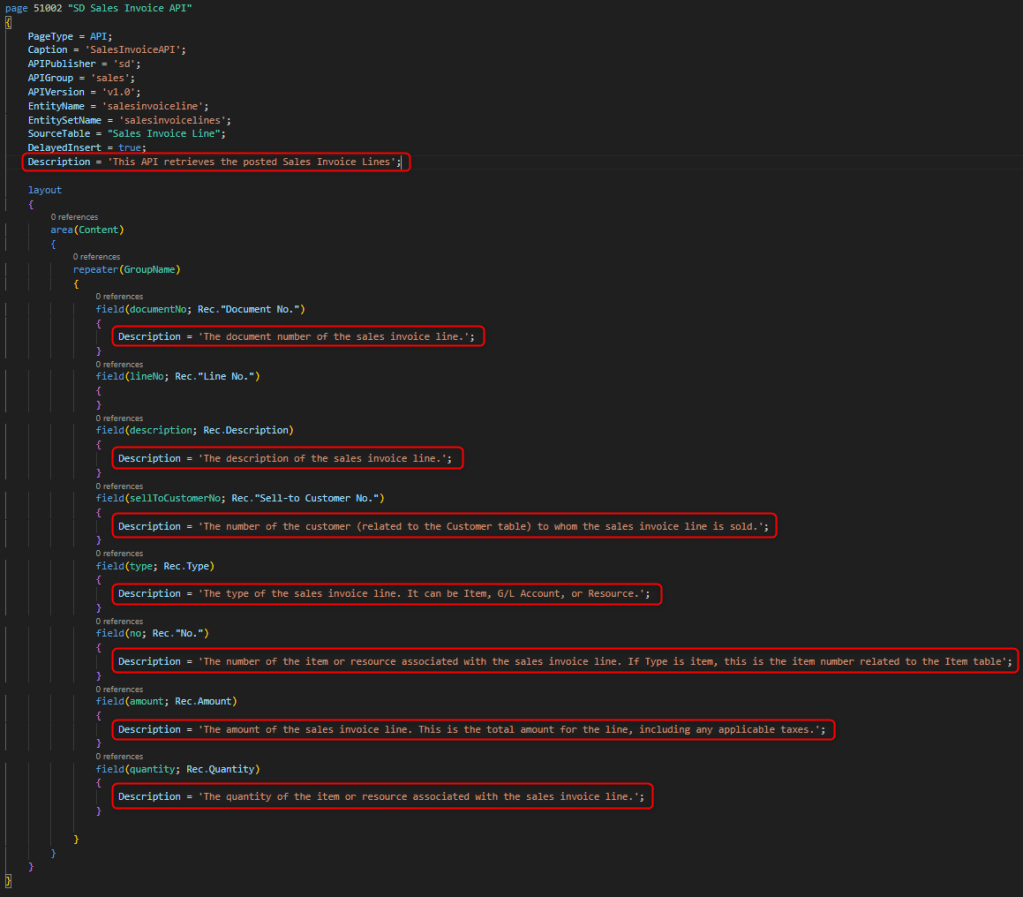
Task: Click the layout keyword
Action: (x=44, y=190)
